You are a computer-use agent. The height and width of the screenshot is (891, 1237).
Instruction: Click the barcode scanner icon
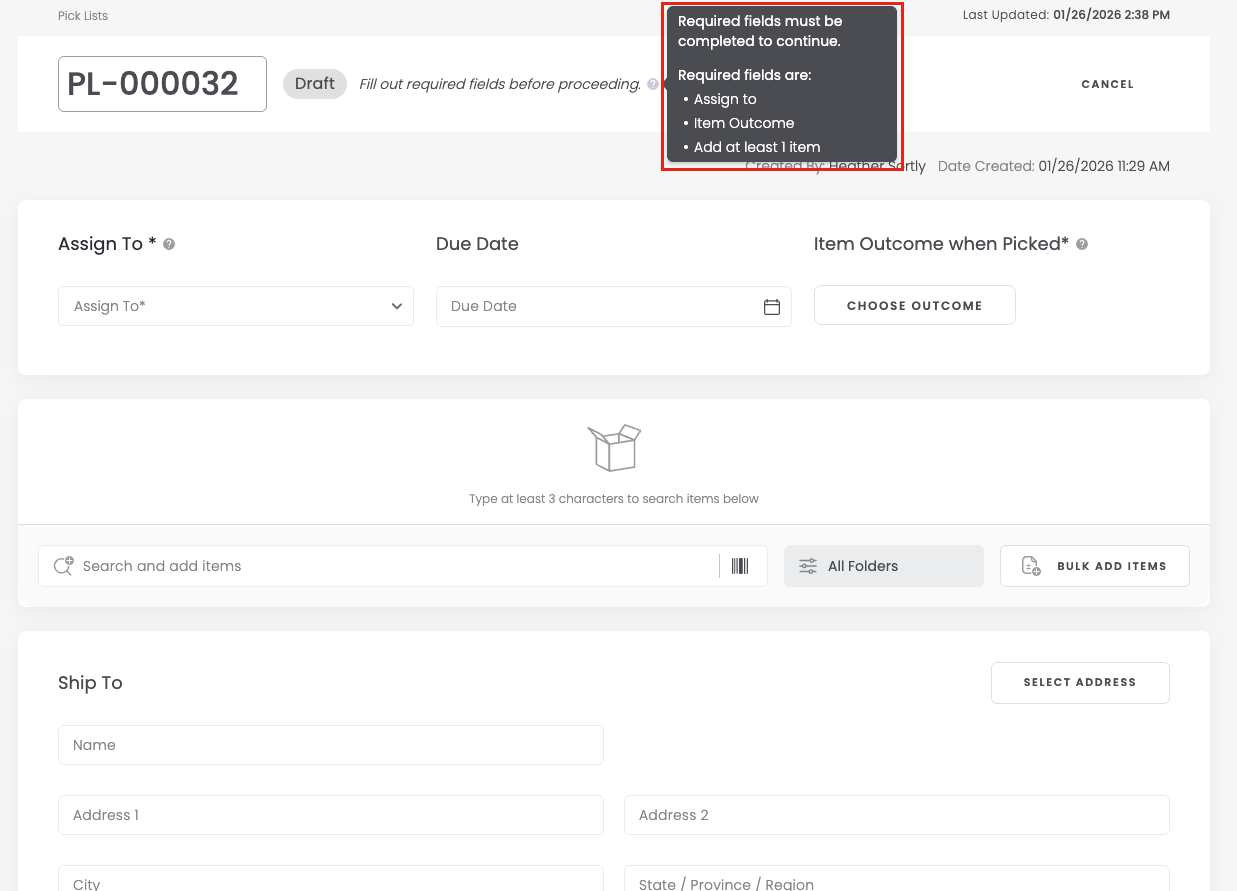click(x=740, y=566)
